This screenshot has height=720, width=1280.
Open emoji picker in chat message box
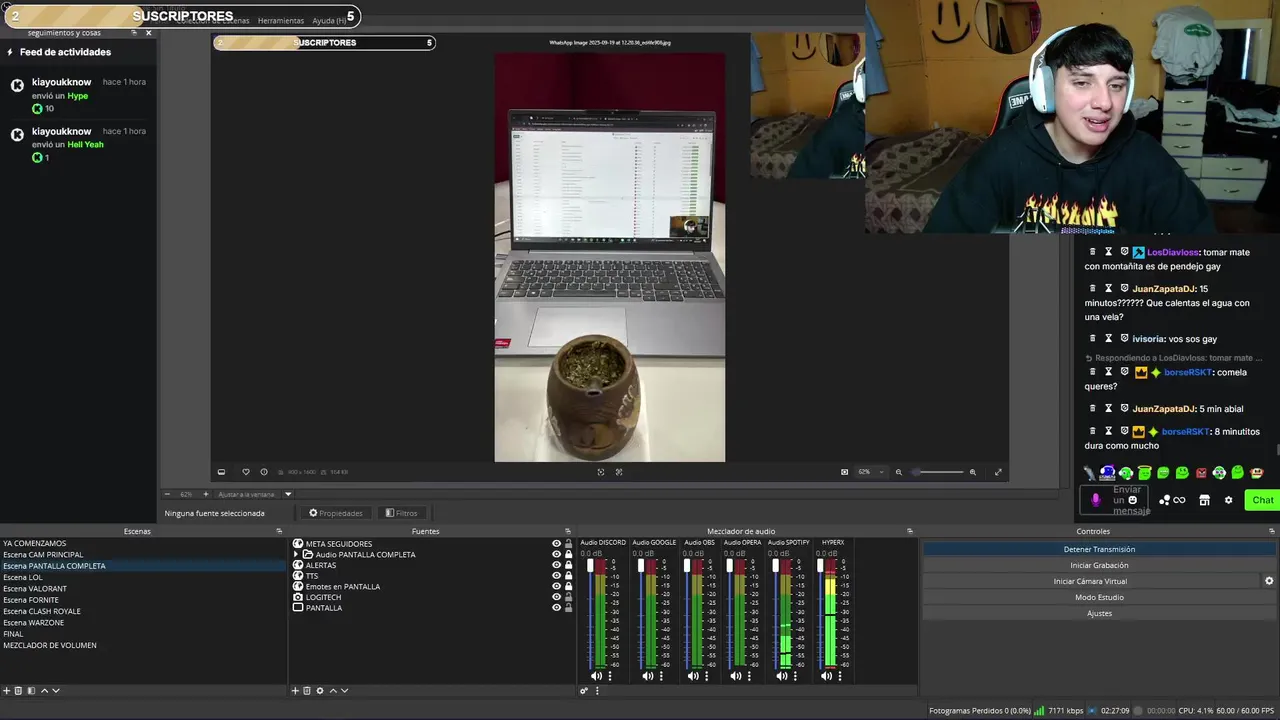[x=1132, y=500]
